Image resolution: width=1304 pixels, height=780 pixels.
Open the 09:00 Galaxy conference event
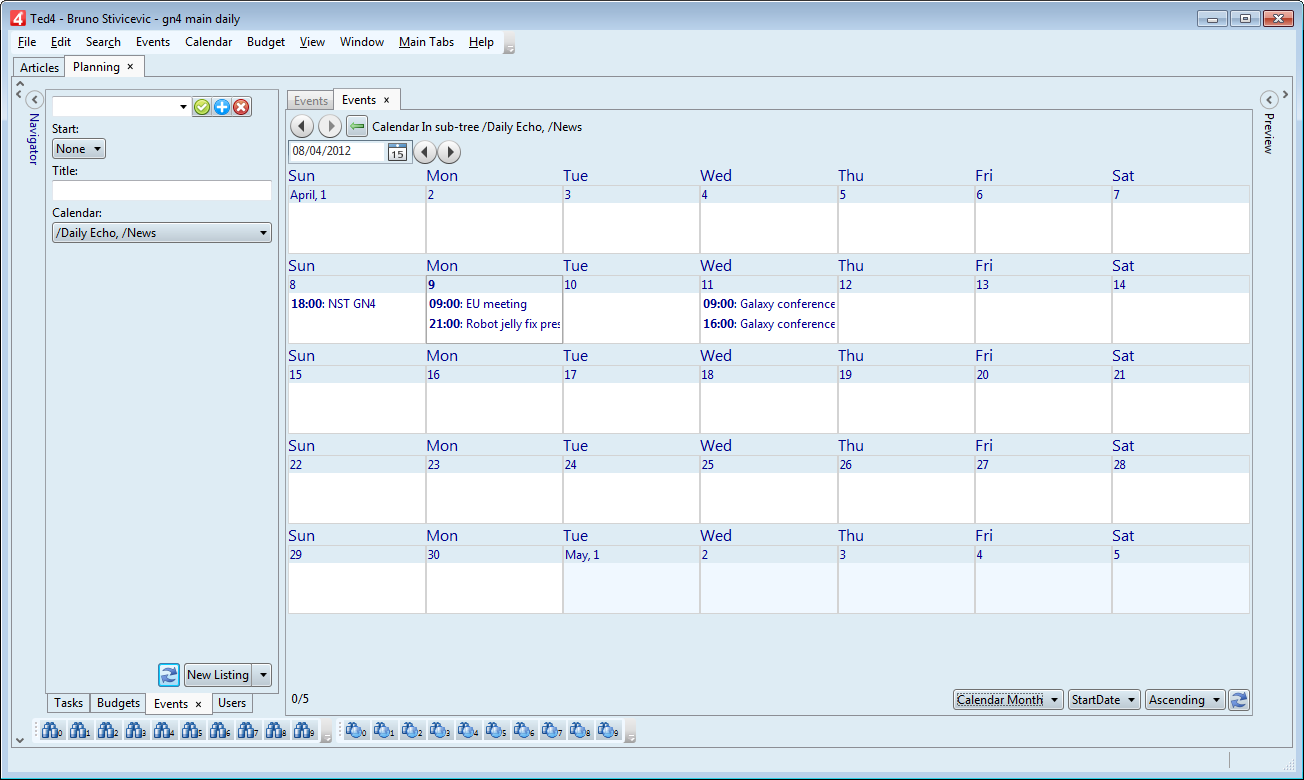point(769,304)
